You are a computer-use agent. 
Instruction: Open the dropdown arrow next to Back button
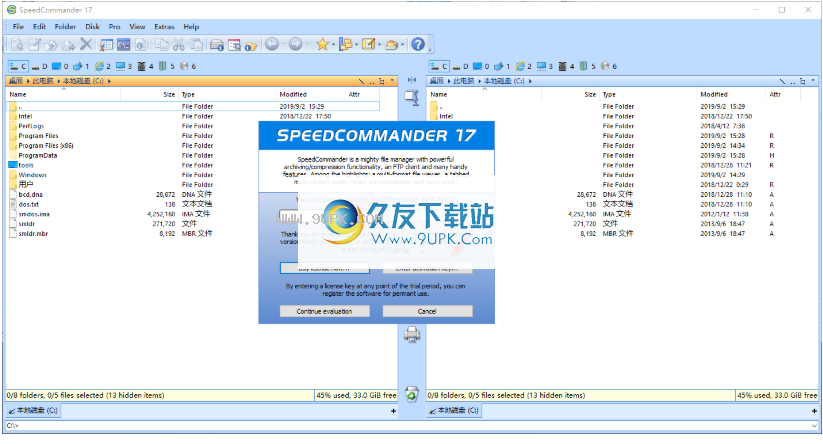coord(283,45)
